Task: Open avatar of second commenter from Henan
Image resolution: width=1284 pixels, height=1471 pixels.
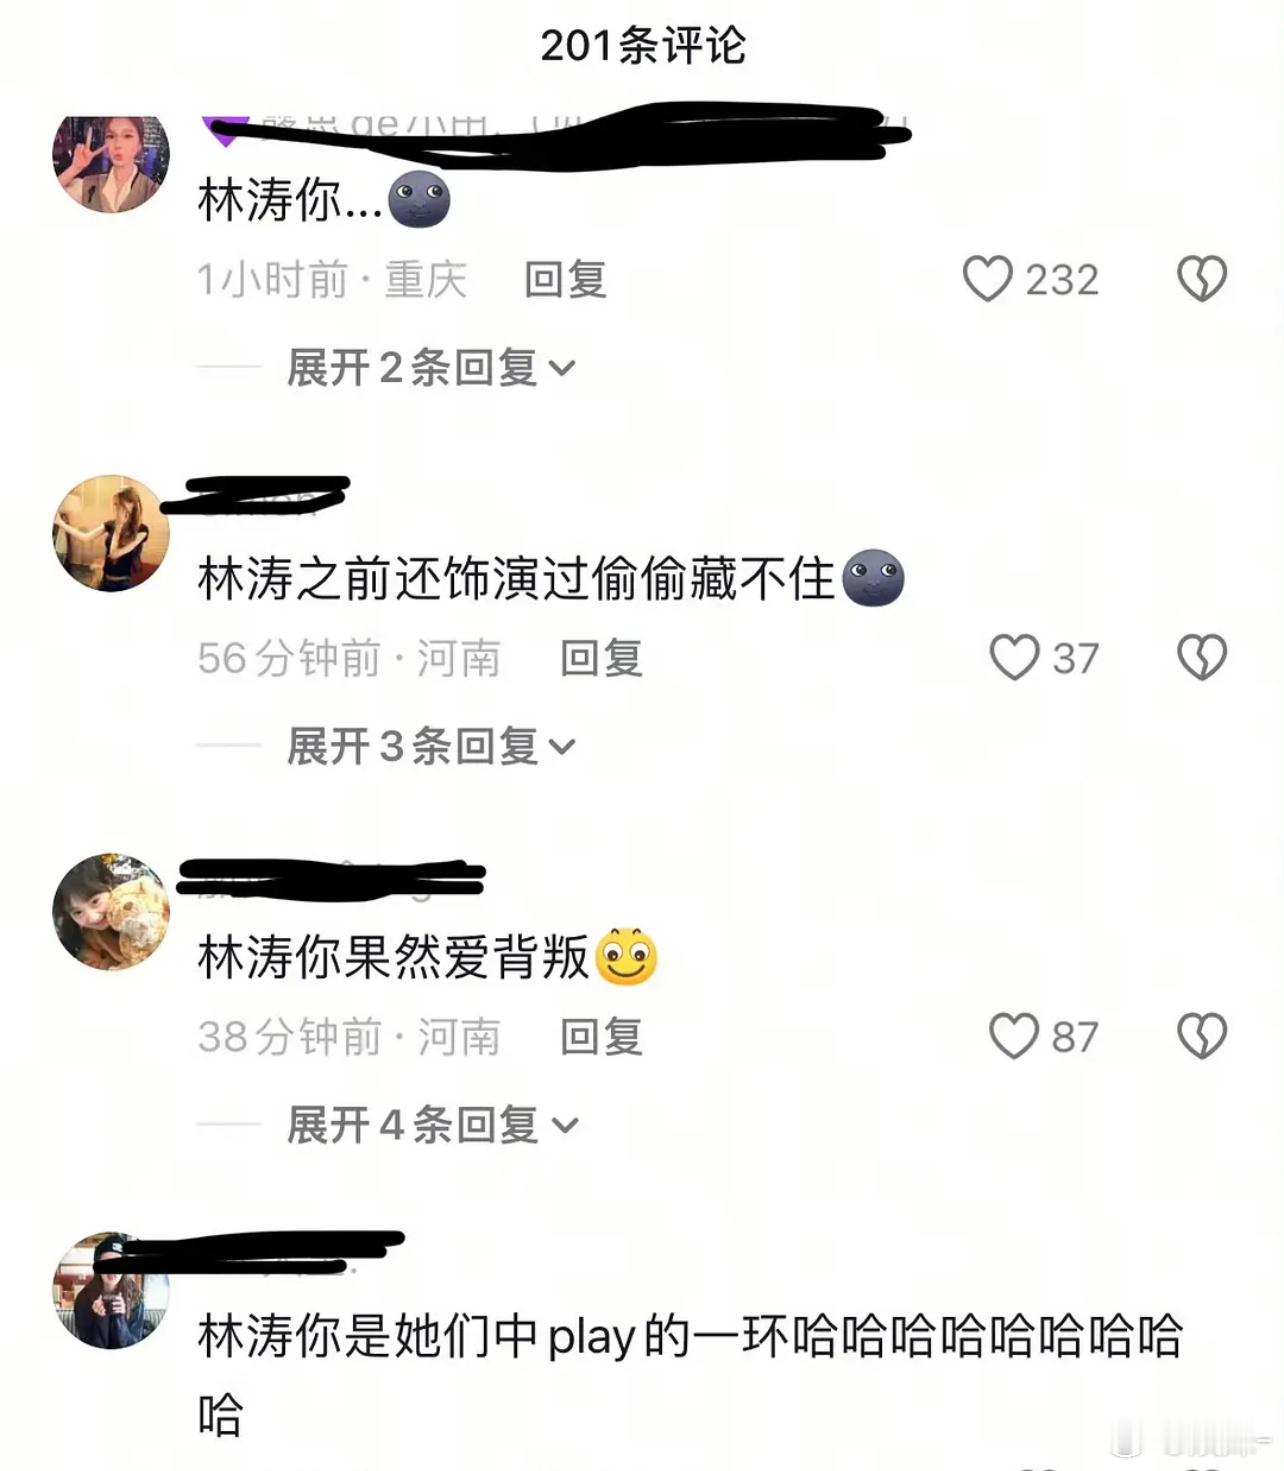Action: 111,533
